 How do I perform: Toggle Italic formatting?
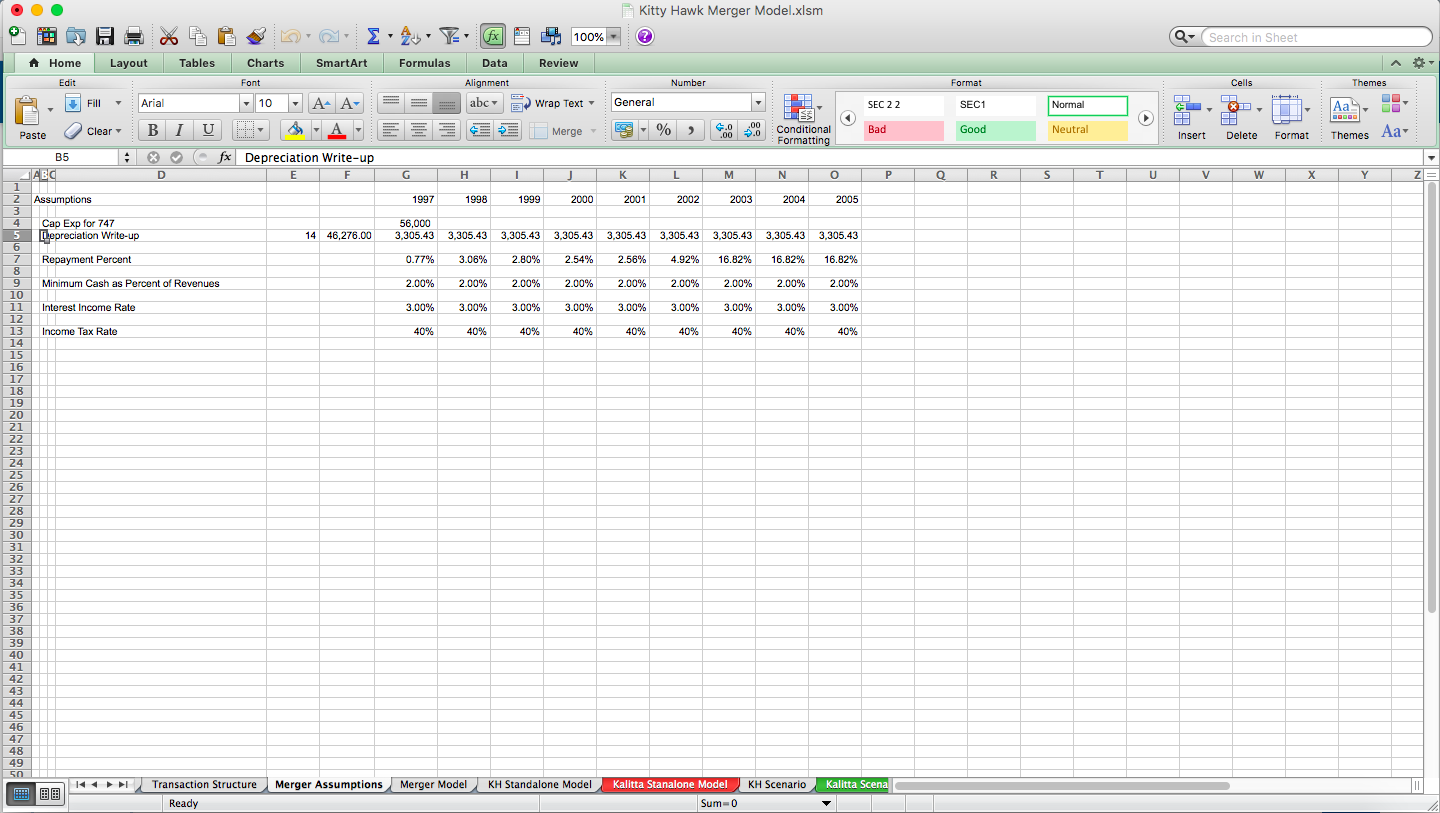coord(180,130)
